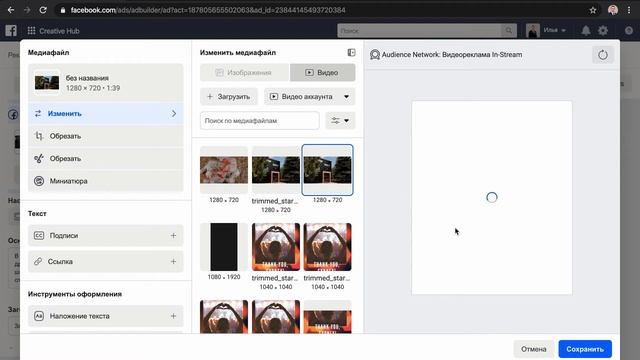Open the Изменить media option
This screenshot has width=640, height=360.
[106, 113]
